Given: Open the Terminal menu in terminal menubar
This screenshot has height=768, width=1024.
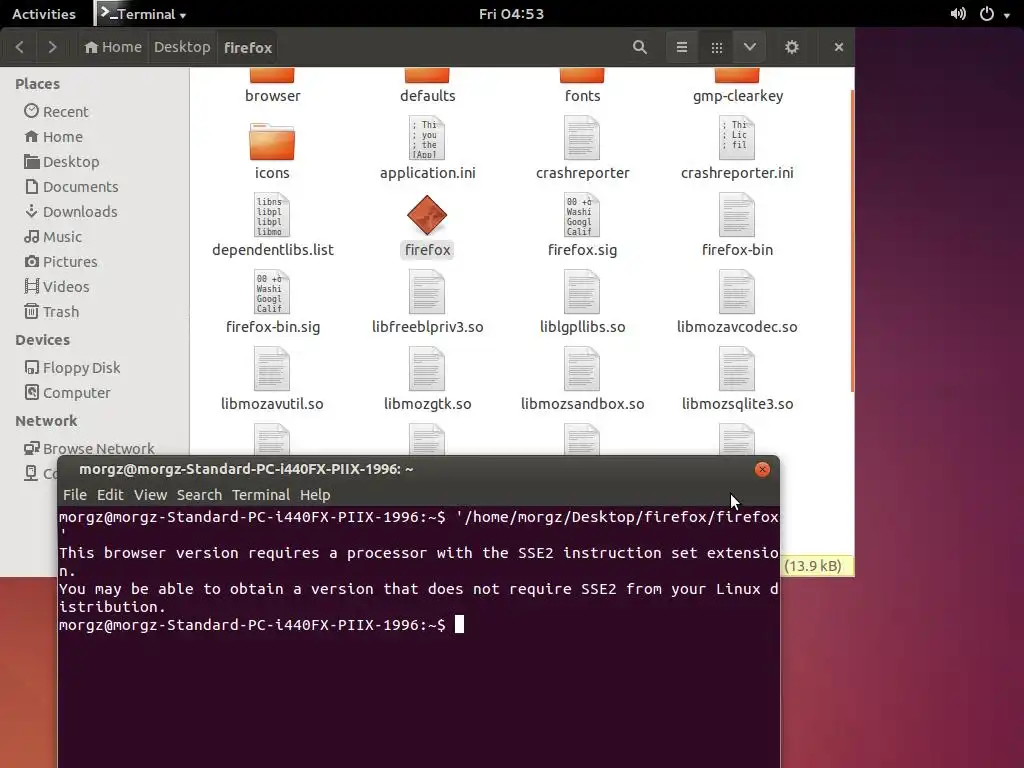Looking at the screenshot, I should click(x=261, y=495).
